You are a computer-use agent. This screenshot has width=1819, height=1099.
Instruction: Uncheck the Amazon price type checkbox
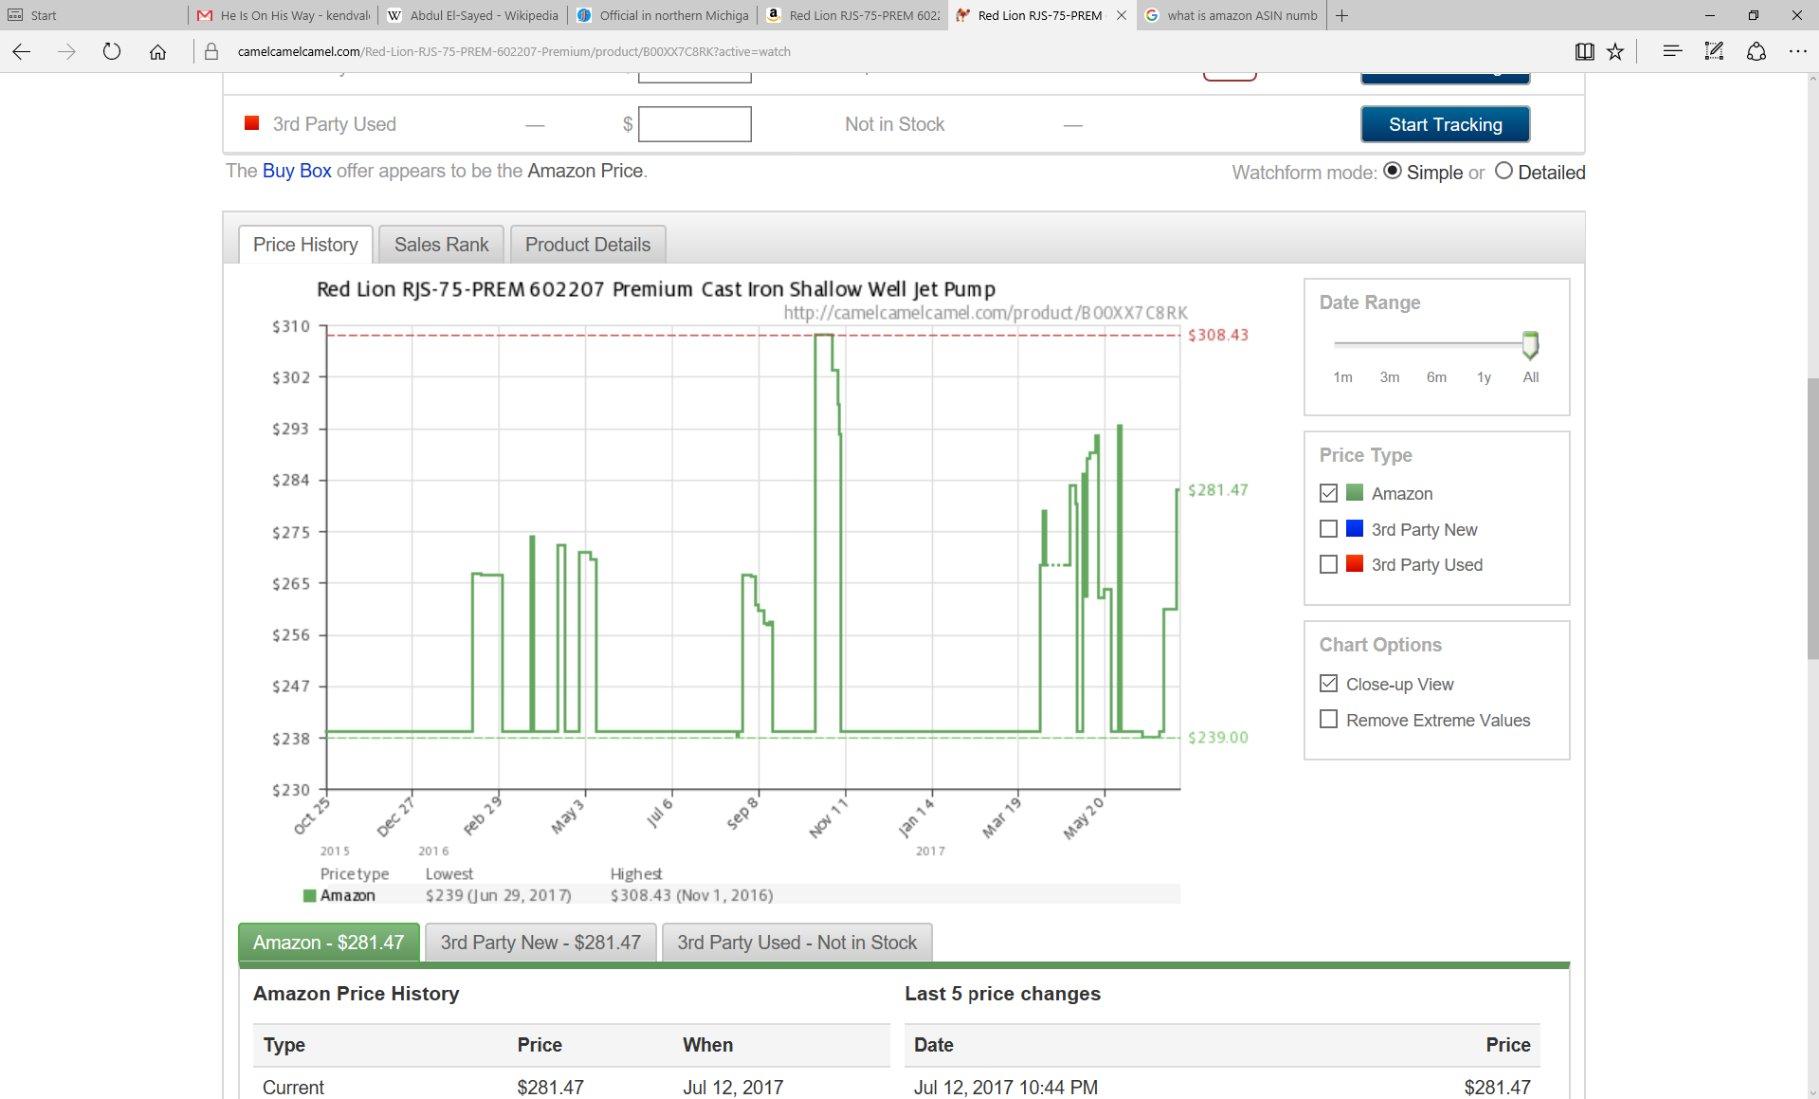[x=1328, y=493]
